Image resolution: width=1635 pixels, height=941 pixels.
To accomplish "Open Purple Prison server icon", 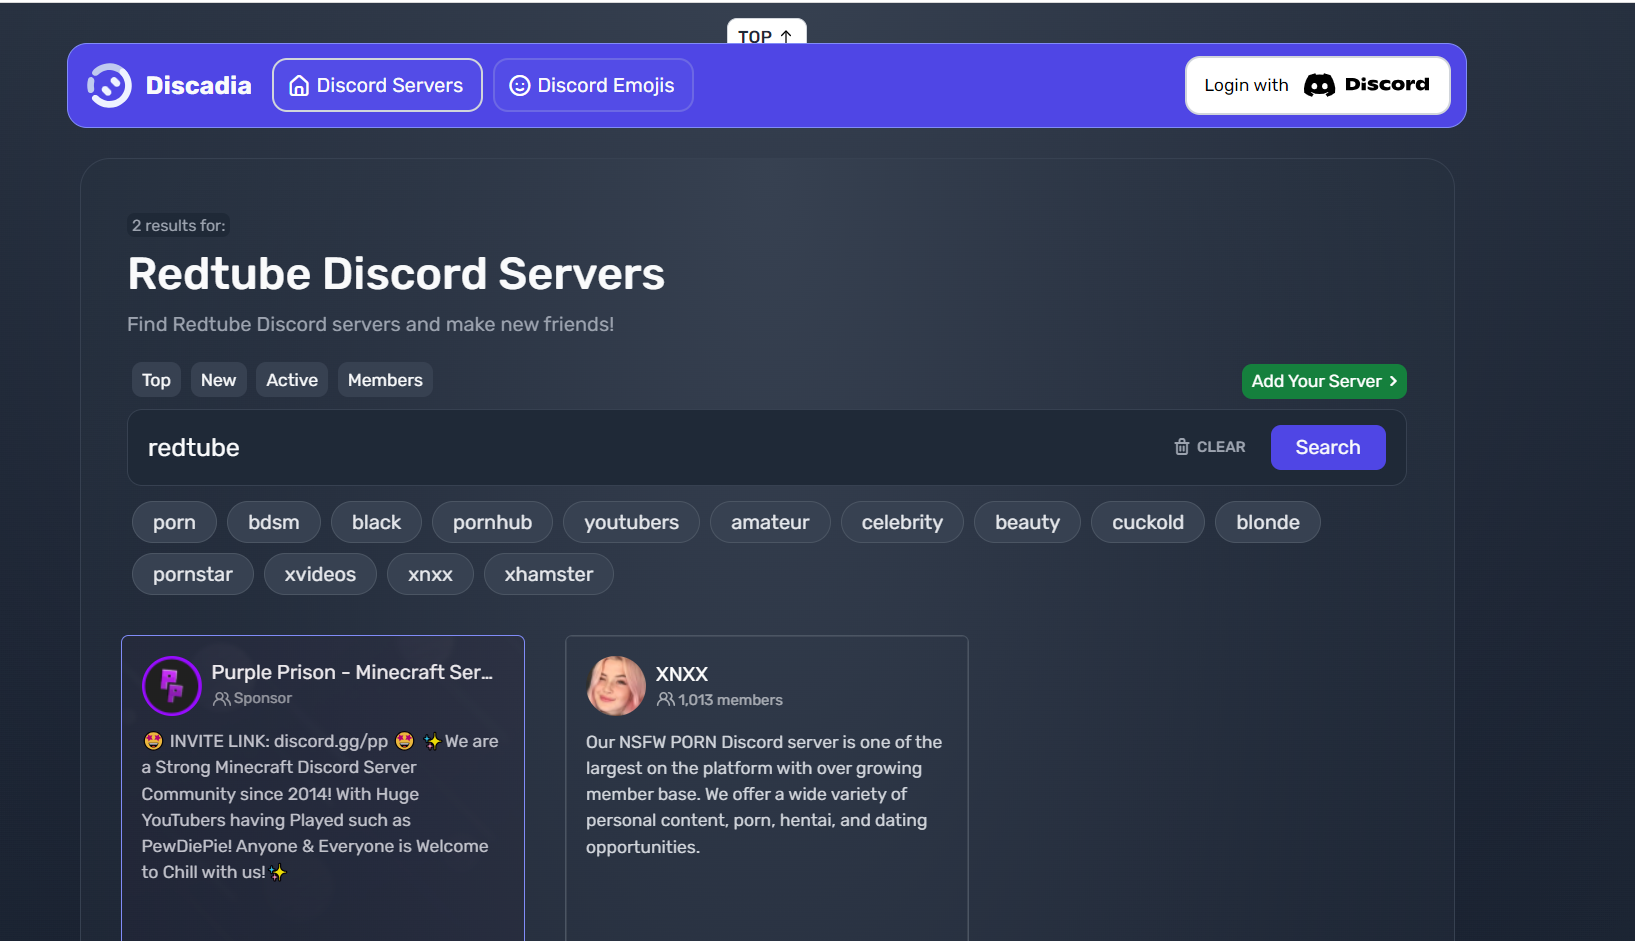I will pyautogui.click(x=172, y=686).
